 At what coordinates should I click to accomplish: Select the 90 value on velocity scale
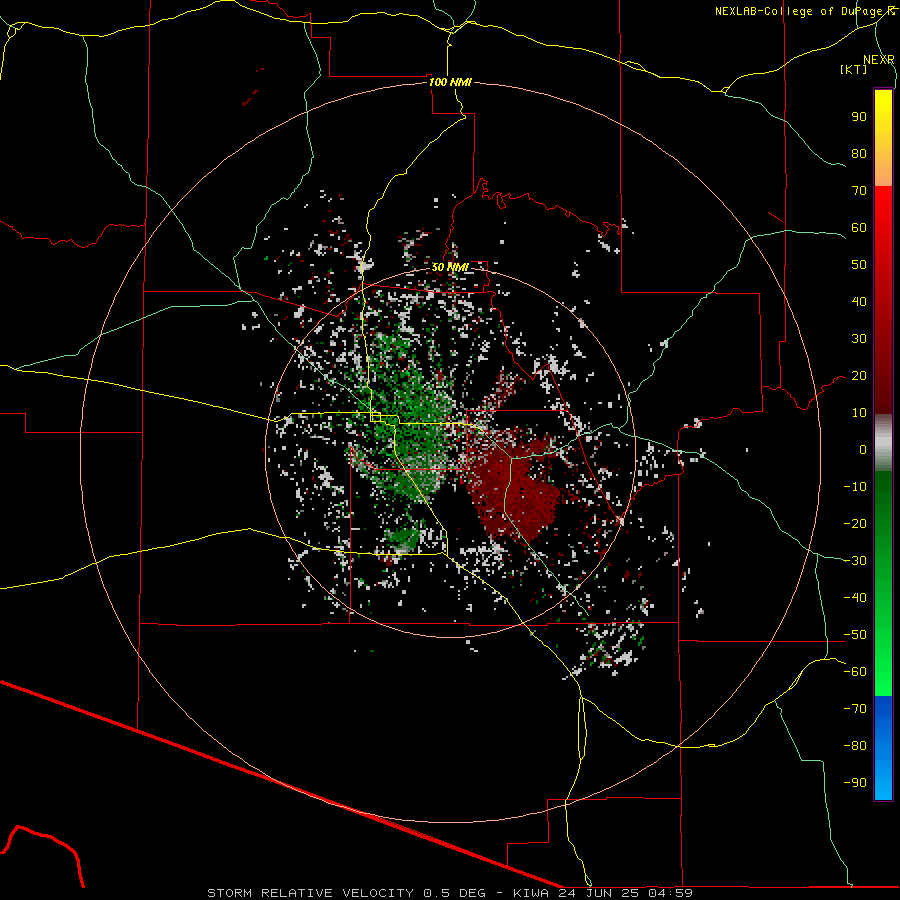pyautogui.click(x=859, y=117)
